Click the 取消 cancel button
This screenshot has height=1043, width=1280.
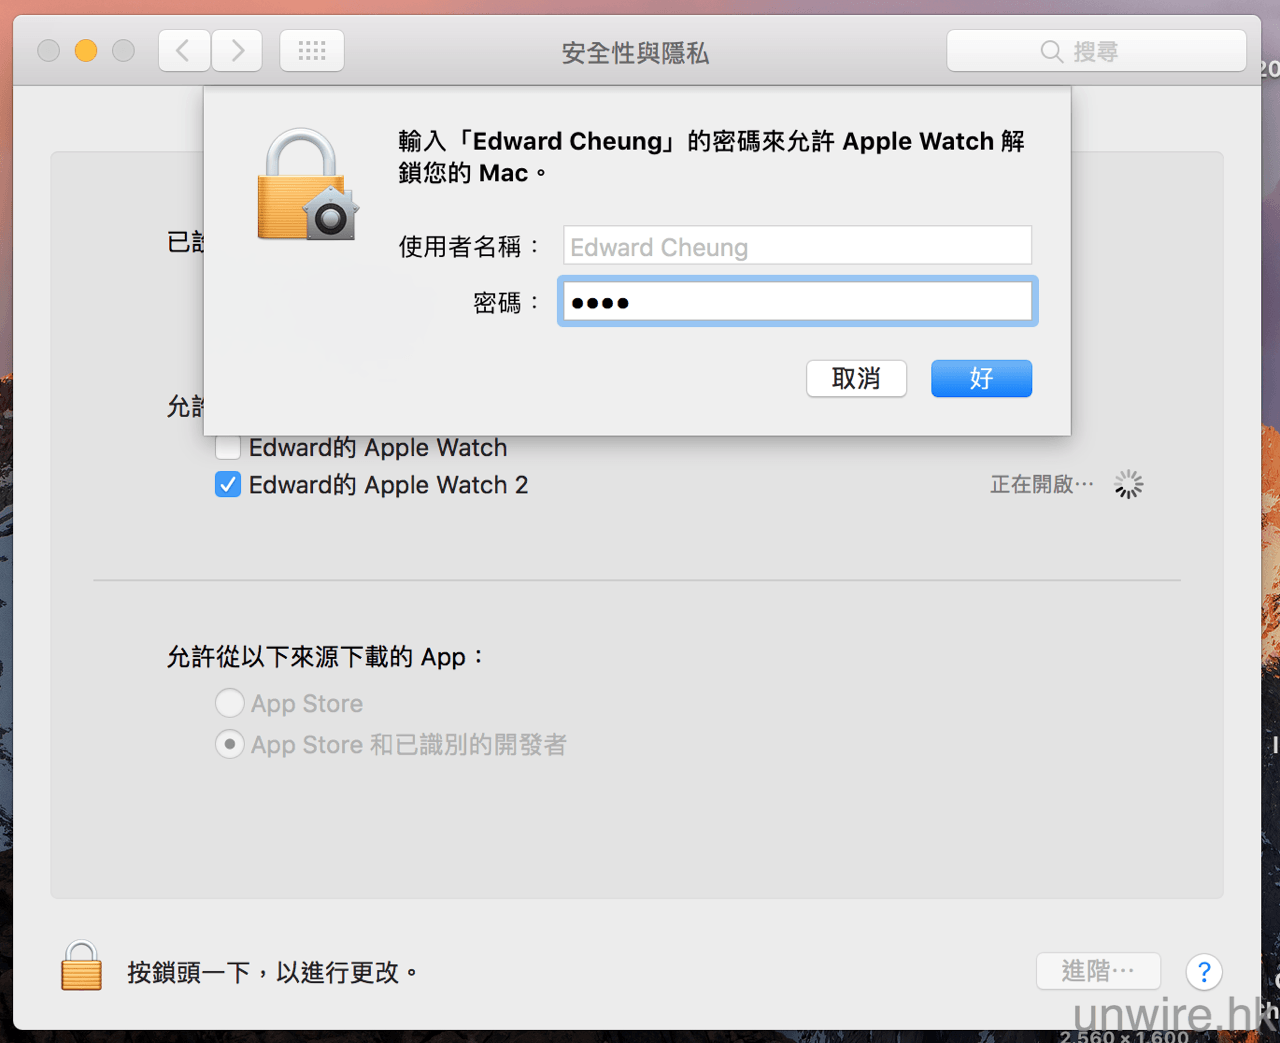pos(856,379)
